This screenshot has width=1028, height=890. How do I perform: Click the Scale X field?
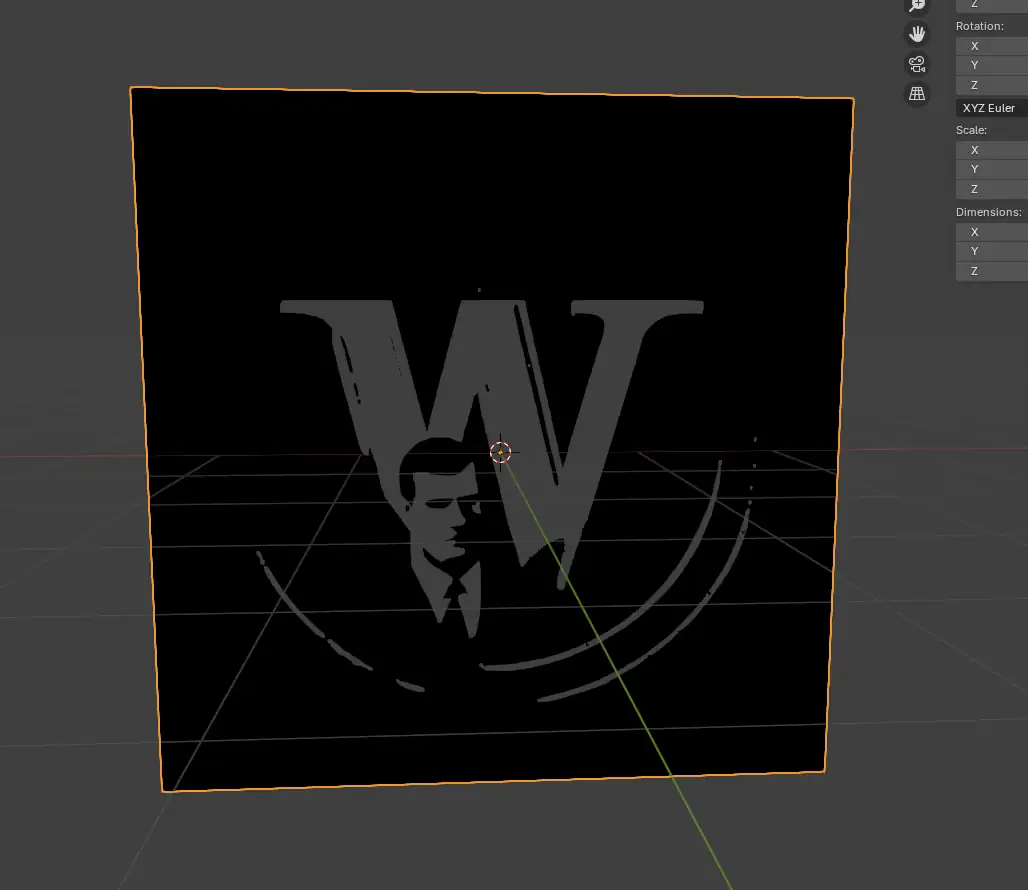pos(991,150)
